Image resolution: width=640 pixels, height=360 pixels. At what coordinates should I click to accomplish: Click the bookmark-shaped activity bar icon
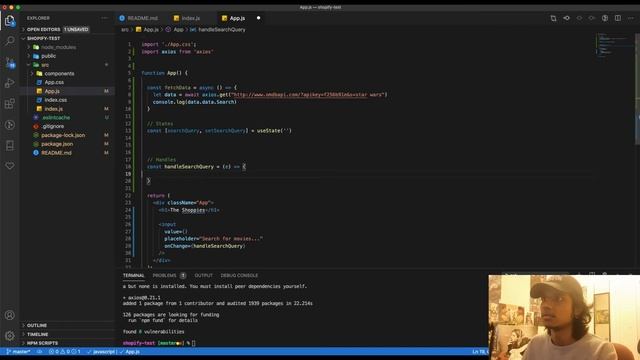click(10, 145)
